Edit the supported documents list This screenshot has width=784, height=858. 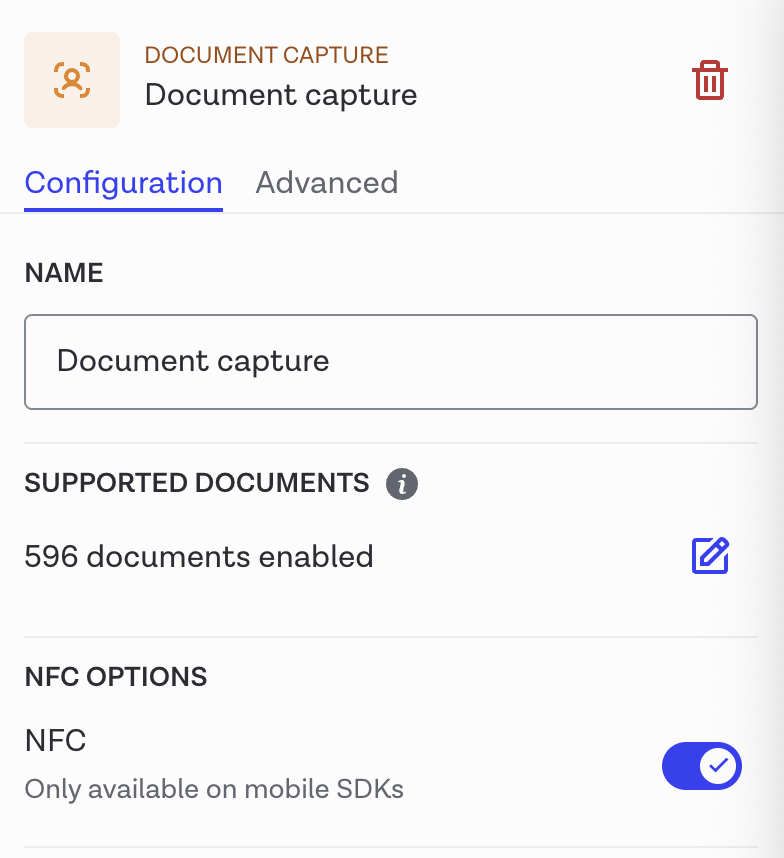coord(710,556)
